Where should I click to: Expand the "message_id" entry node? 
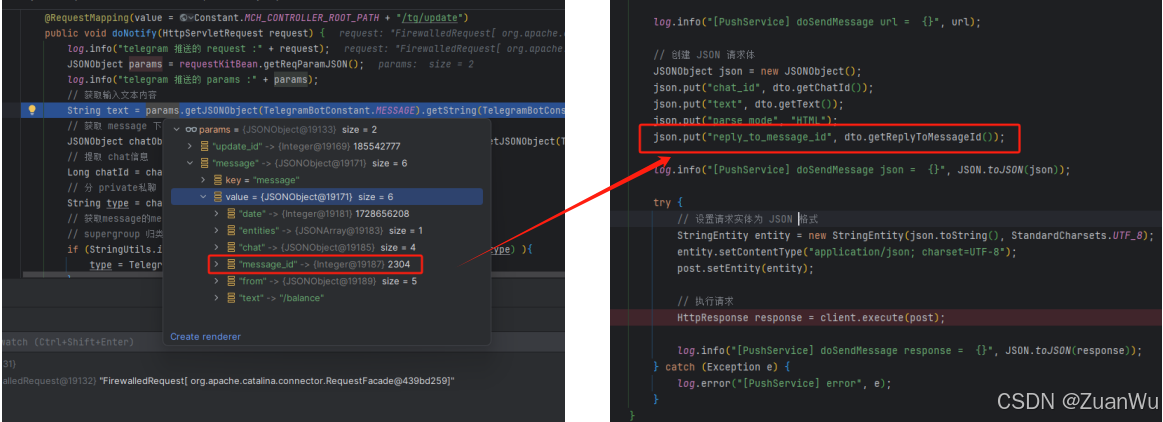[217, 264]
